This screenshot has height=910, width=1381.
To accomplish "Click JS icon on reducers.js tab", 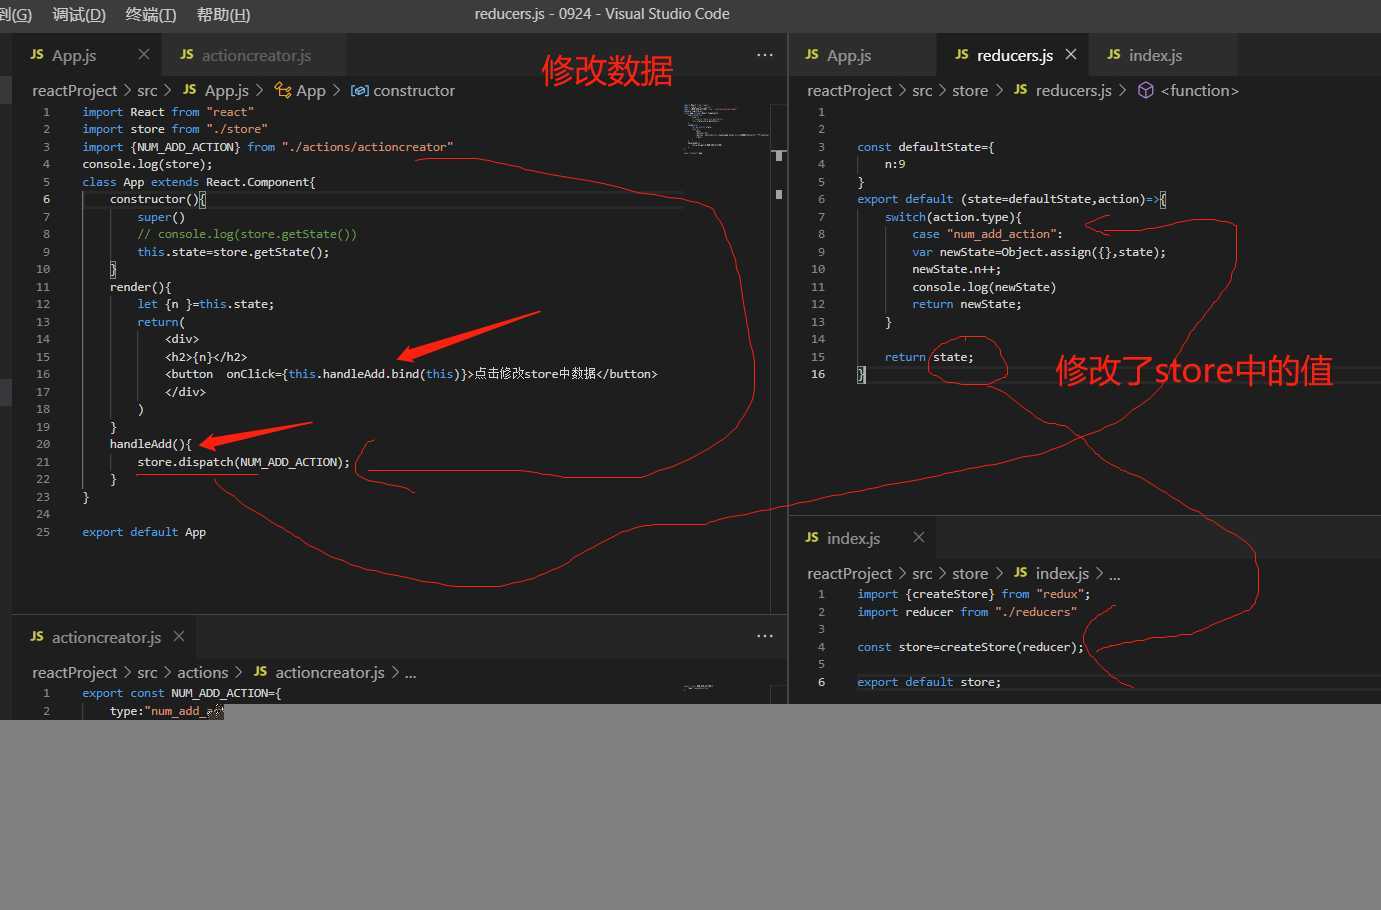I will click(962, 55).
